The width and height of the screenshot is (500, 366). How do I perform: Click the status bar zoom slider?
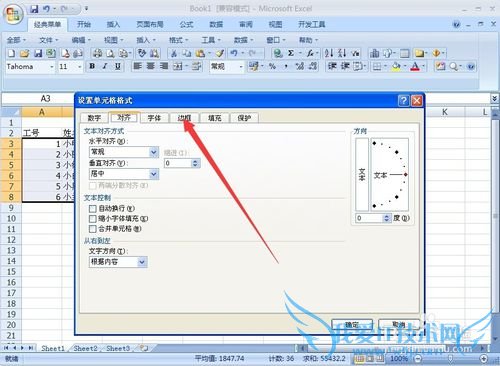click(451, 359)
